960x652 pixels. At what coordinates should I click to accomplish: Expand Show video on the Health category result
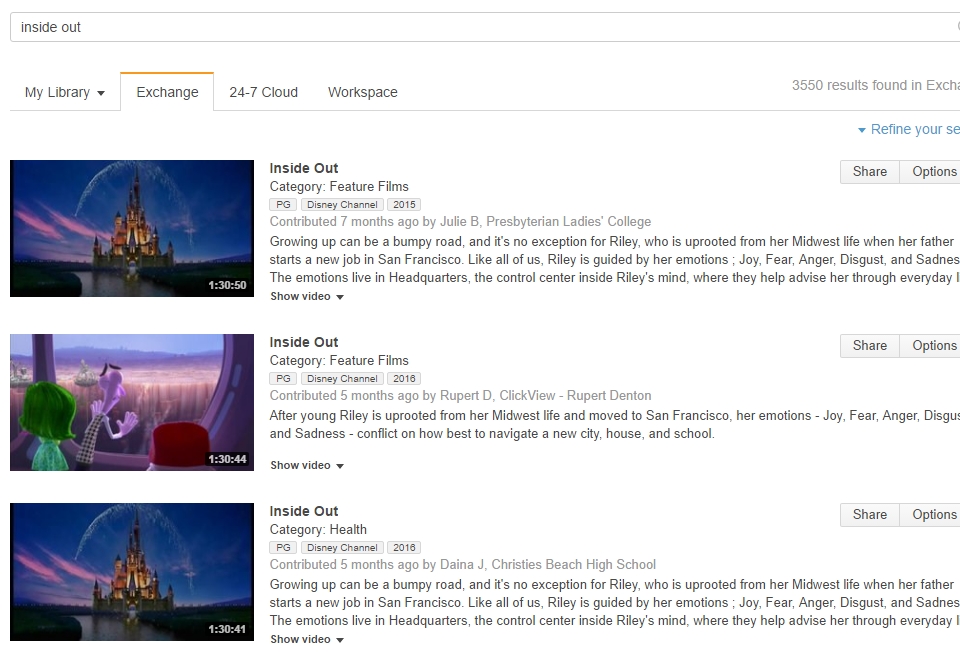[x=300, y=637]
